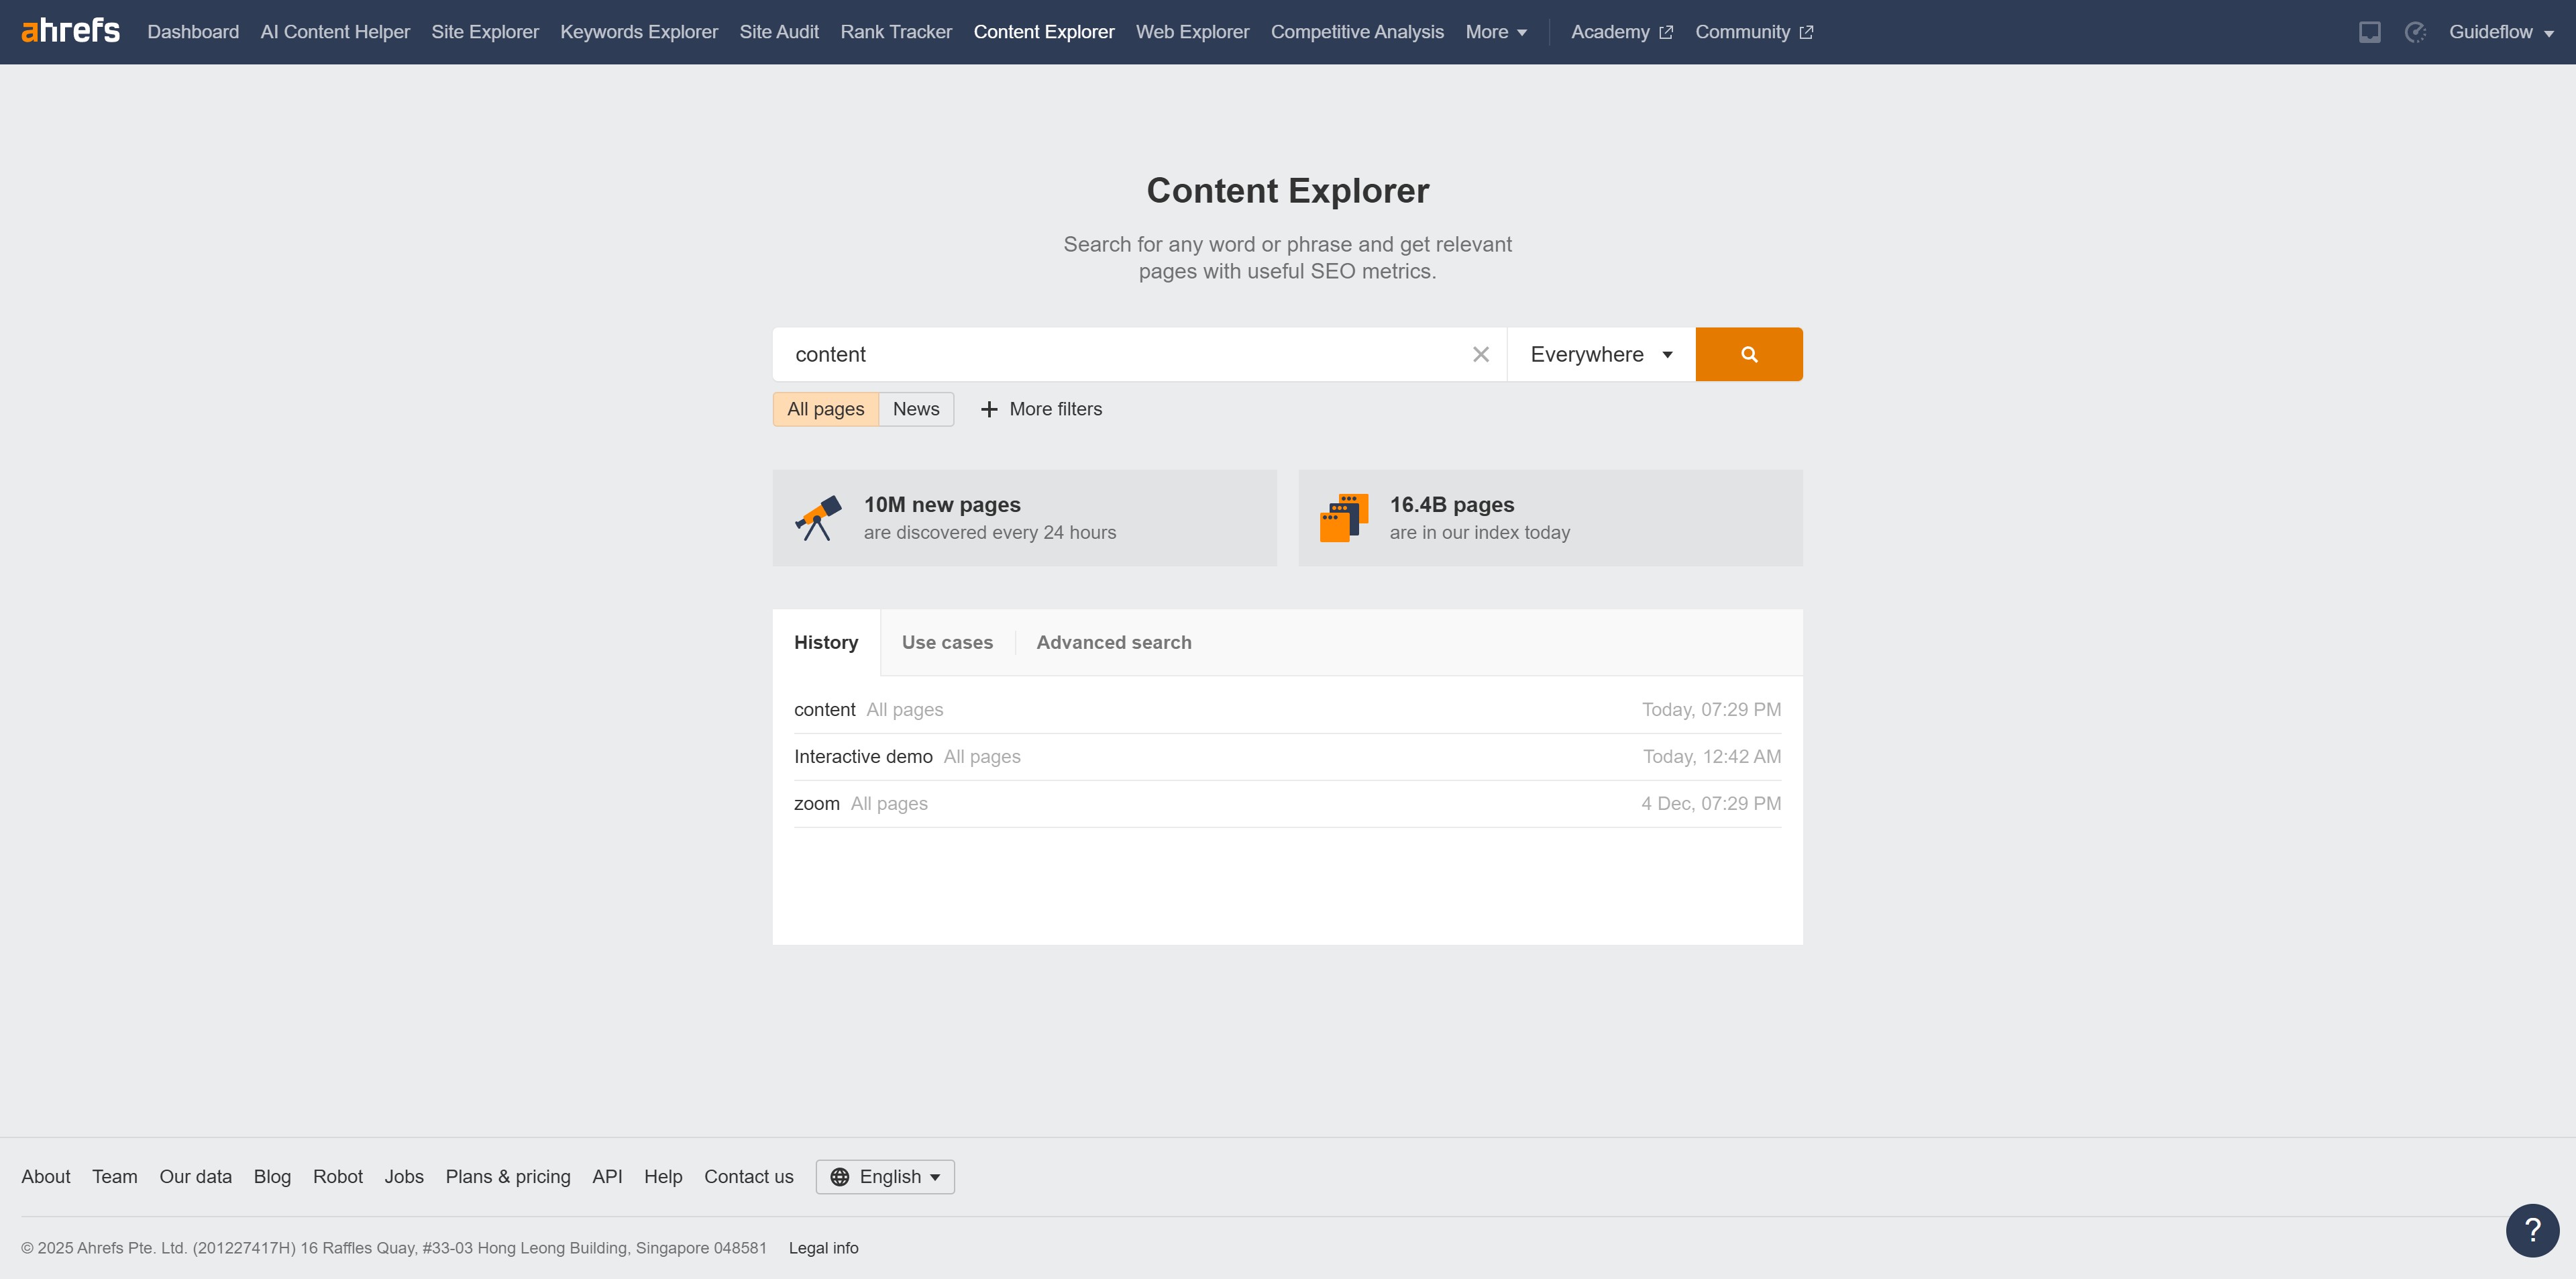Screen dimensions: 2576x1279
Task: Clear the search field with the X icon
Action: [1480, 354]
